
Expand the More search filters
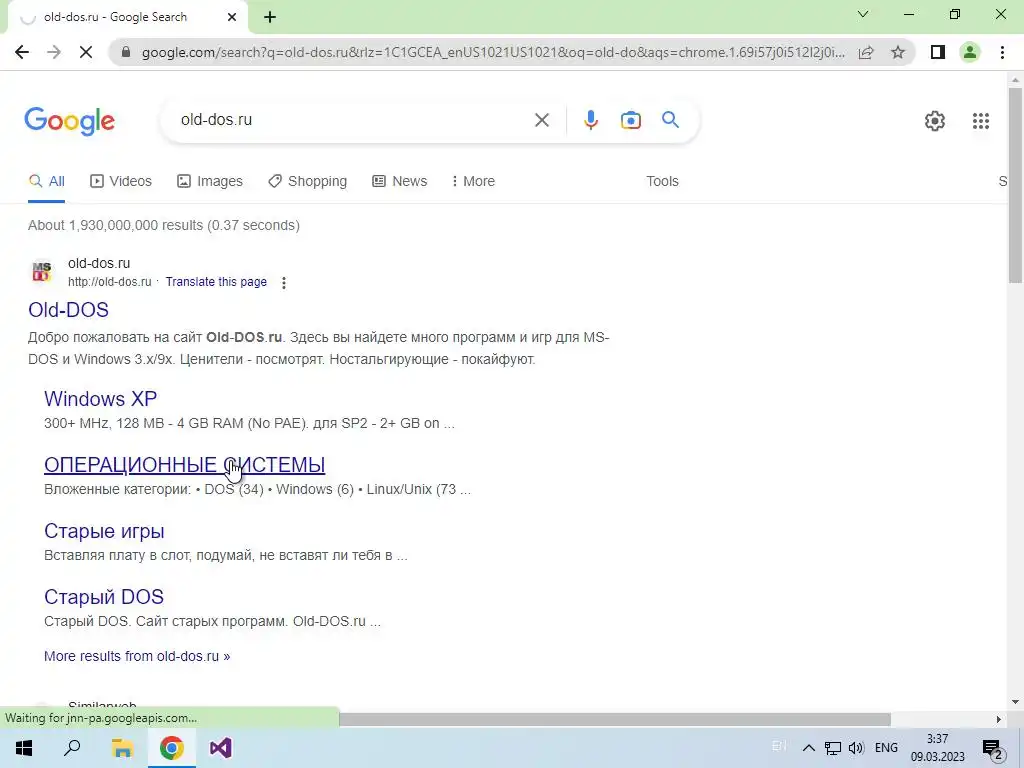click(473, 181)
